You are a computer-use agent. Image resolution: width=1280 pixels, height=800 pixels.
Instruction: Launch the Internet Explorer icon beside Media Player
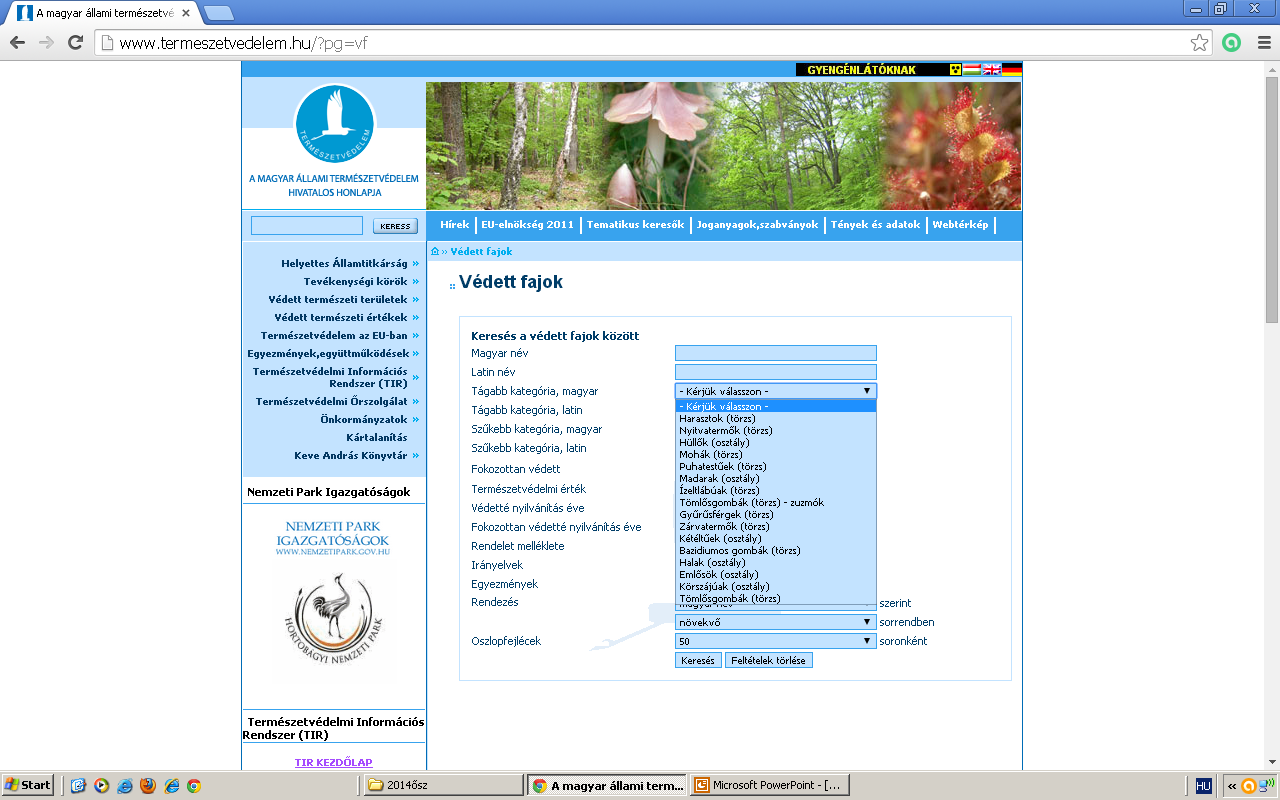coord(124,786)
